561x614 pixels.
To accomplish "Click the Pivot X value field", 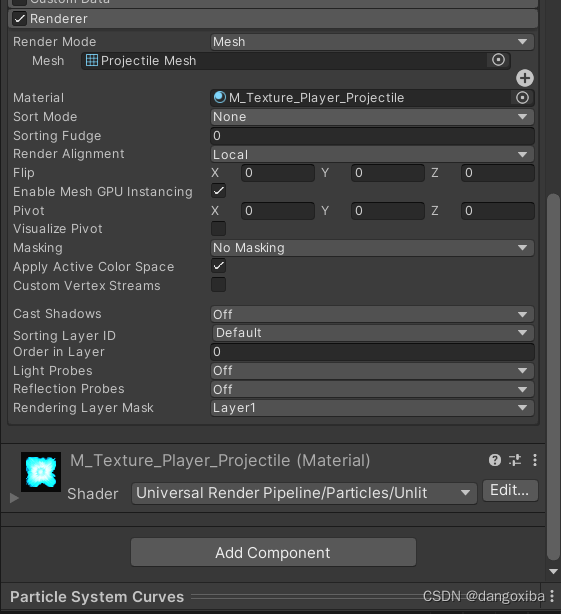I will (278, 211).
